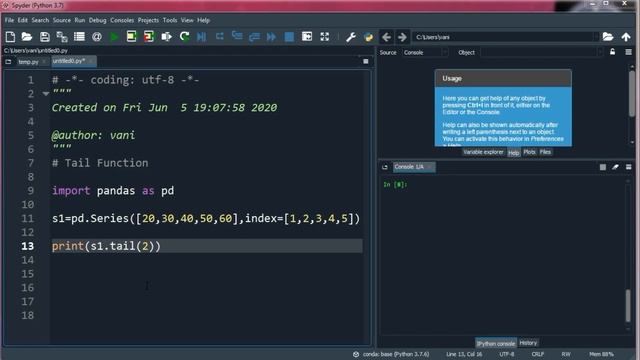Stop debugging with blue square

[x=289, y=37]
